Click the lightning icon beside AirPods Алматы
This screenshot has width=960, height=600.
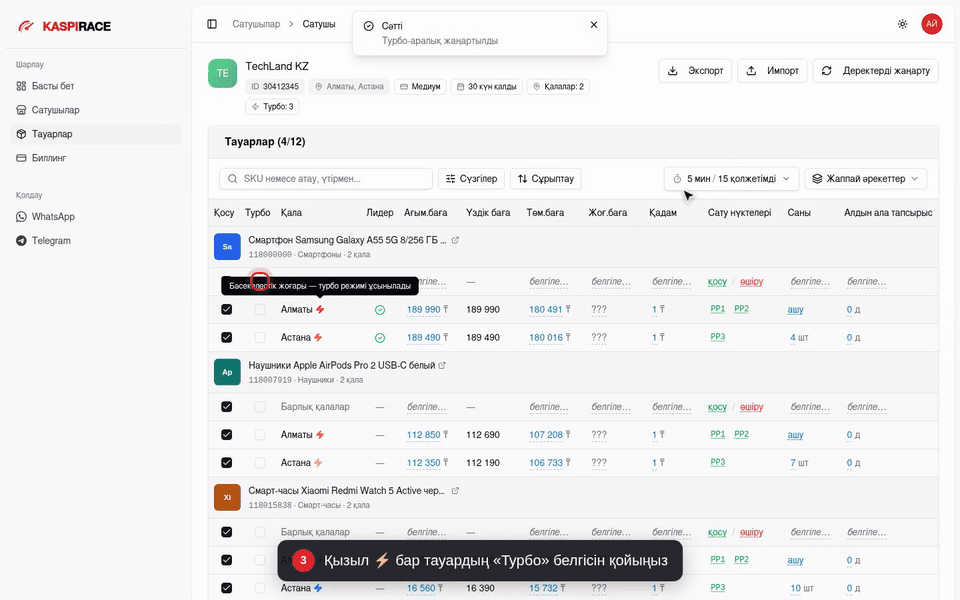click(320, 435)
